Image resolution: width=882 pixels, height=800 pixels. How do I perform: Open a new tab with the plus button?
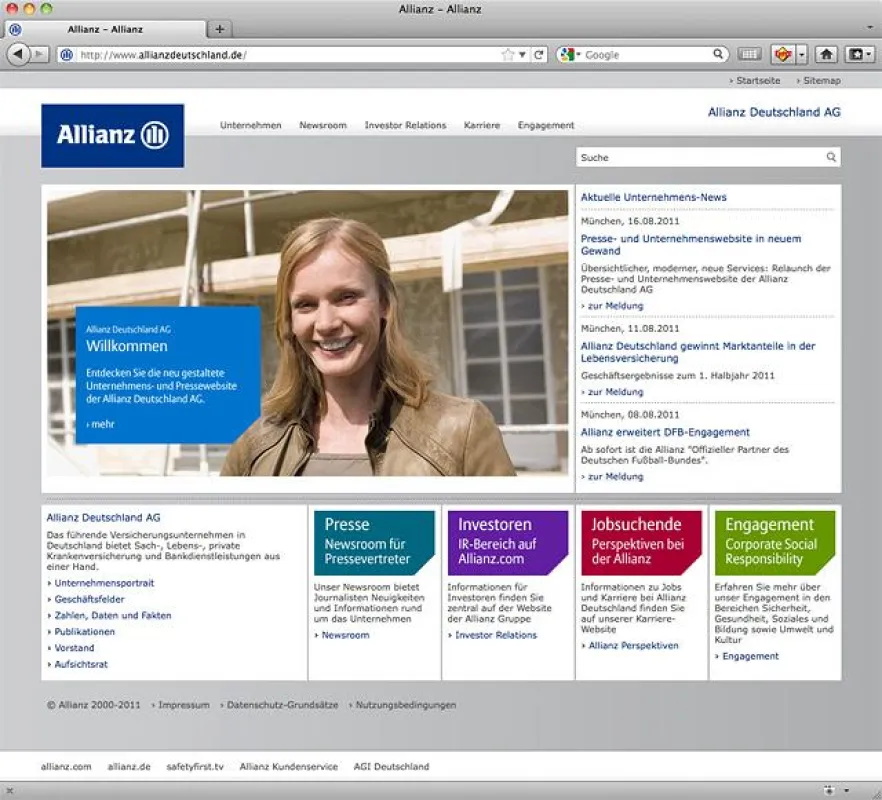point(220,29)
